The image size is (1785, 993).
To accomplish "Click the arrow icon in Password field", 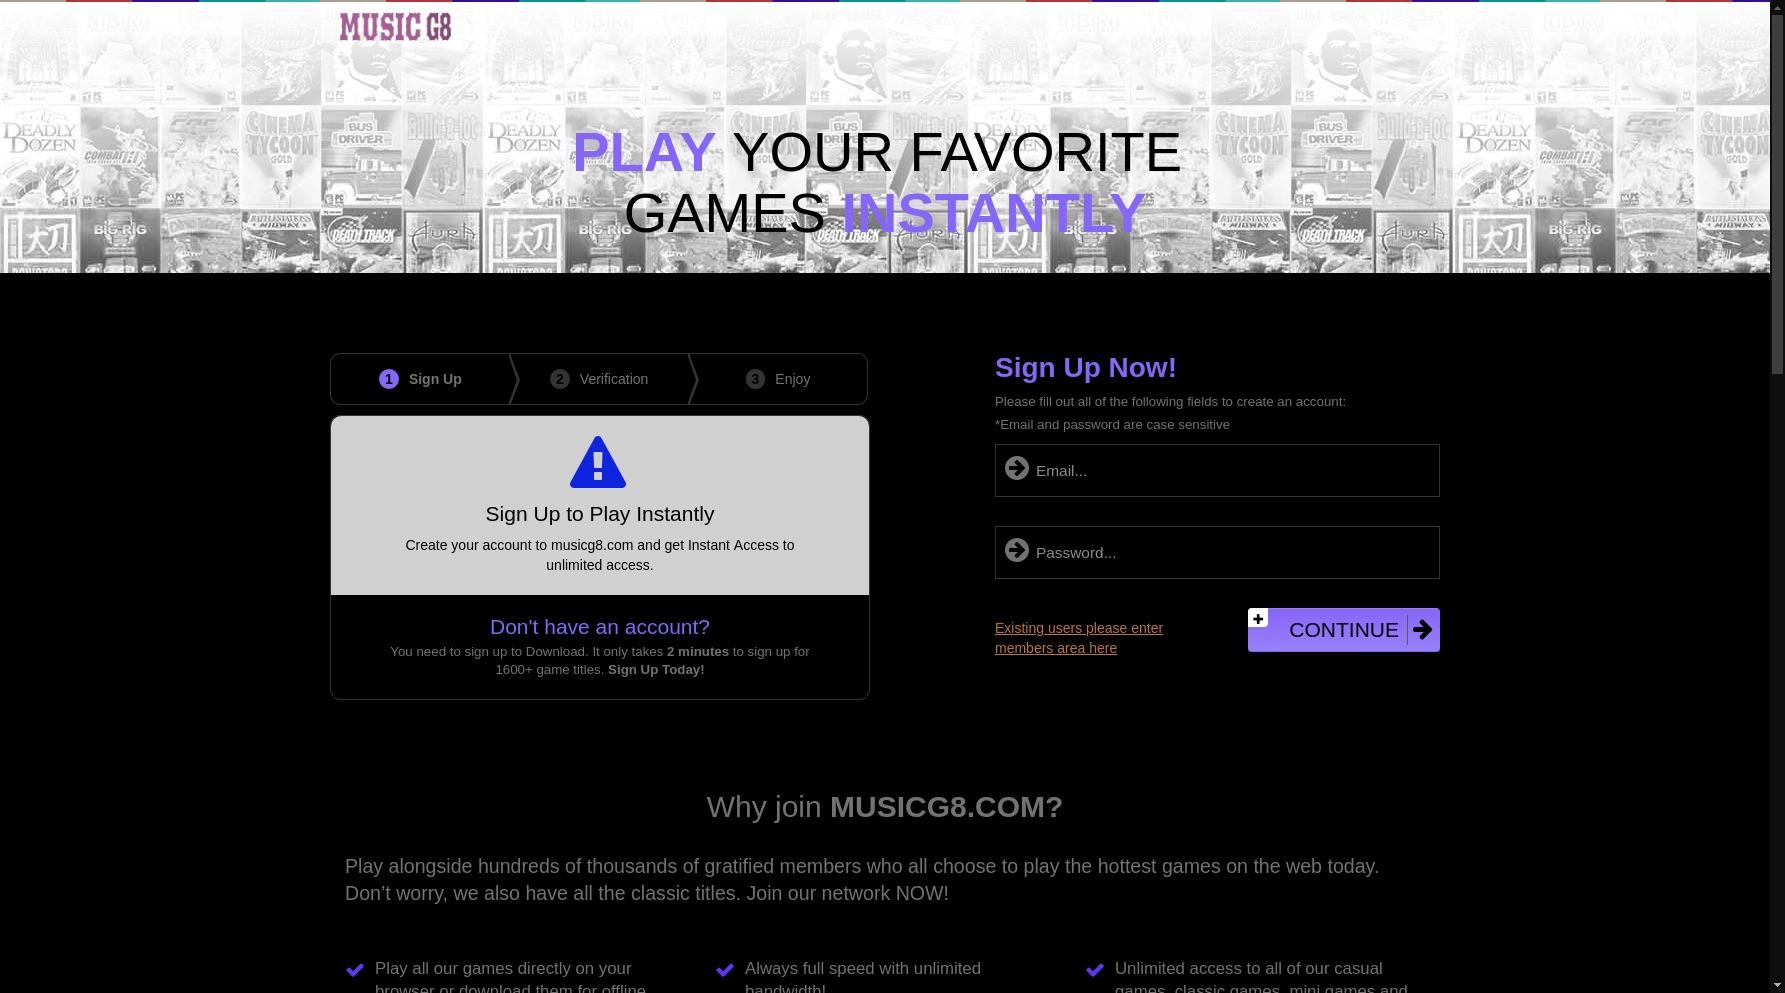I will (1017, 550).
